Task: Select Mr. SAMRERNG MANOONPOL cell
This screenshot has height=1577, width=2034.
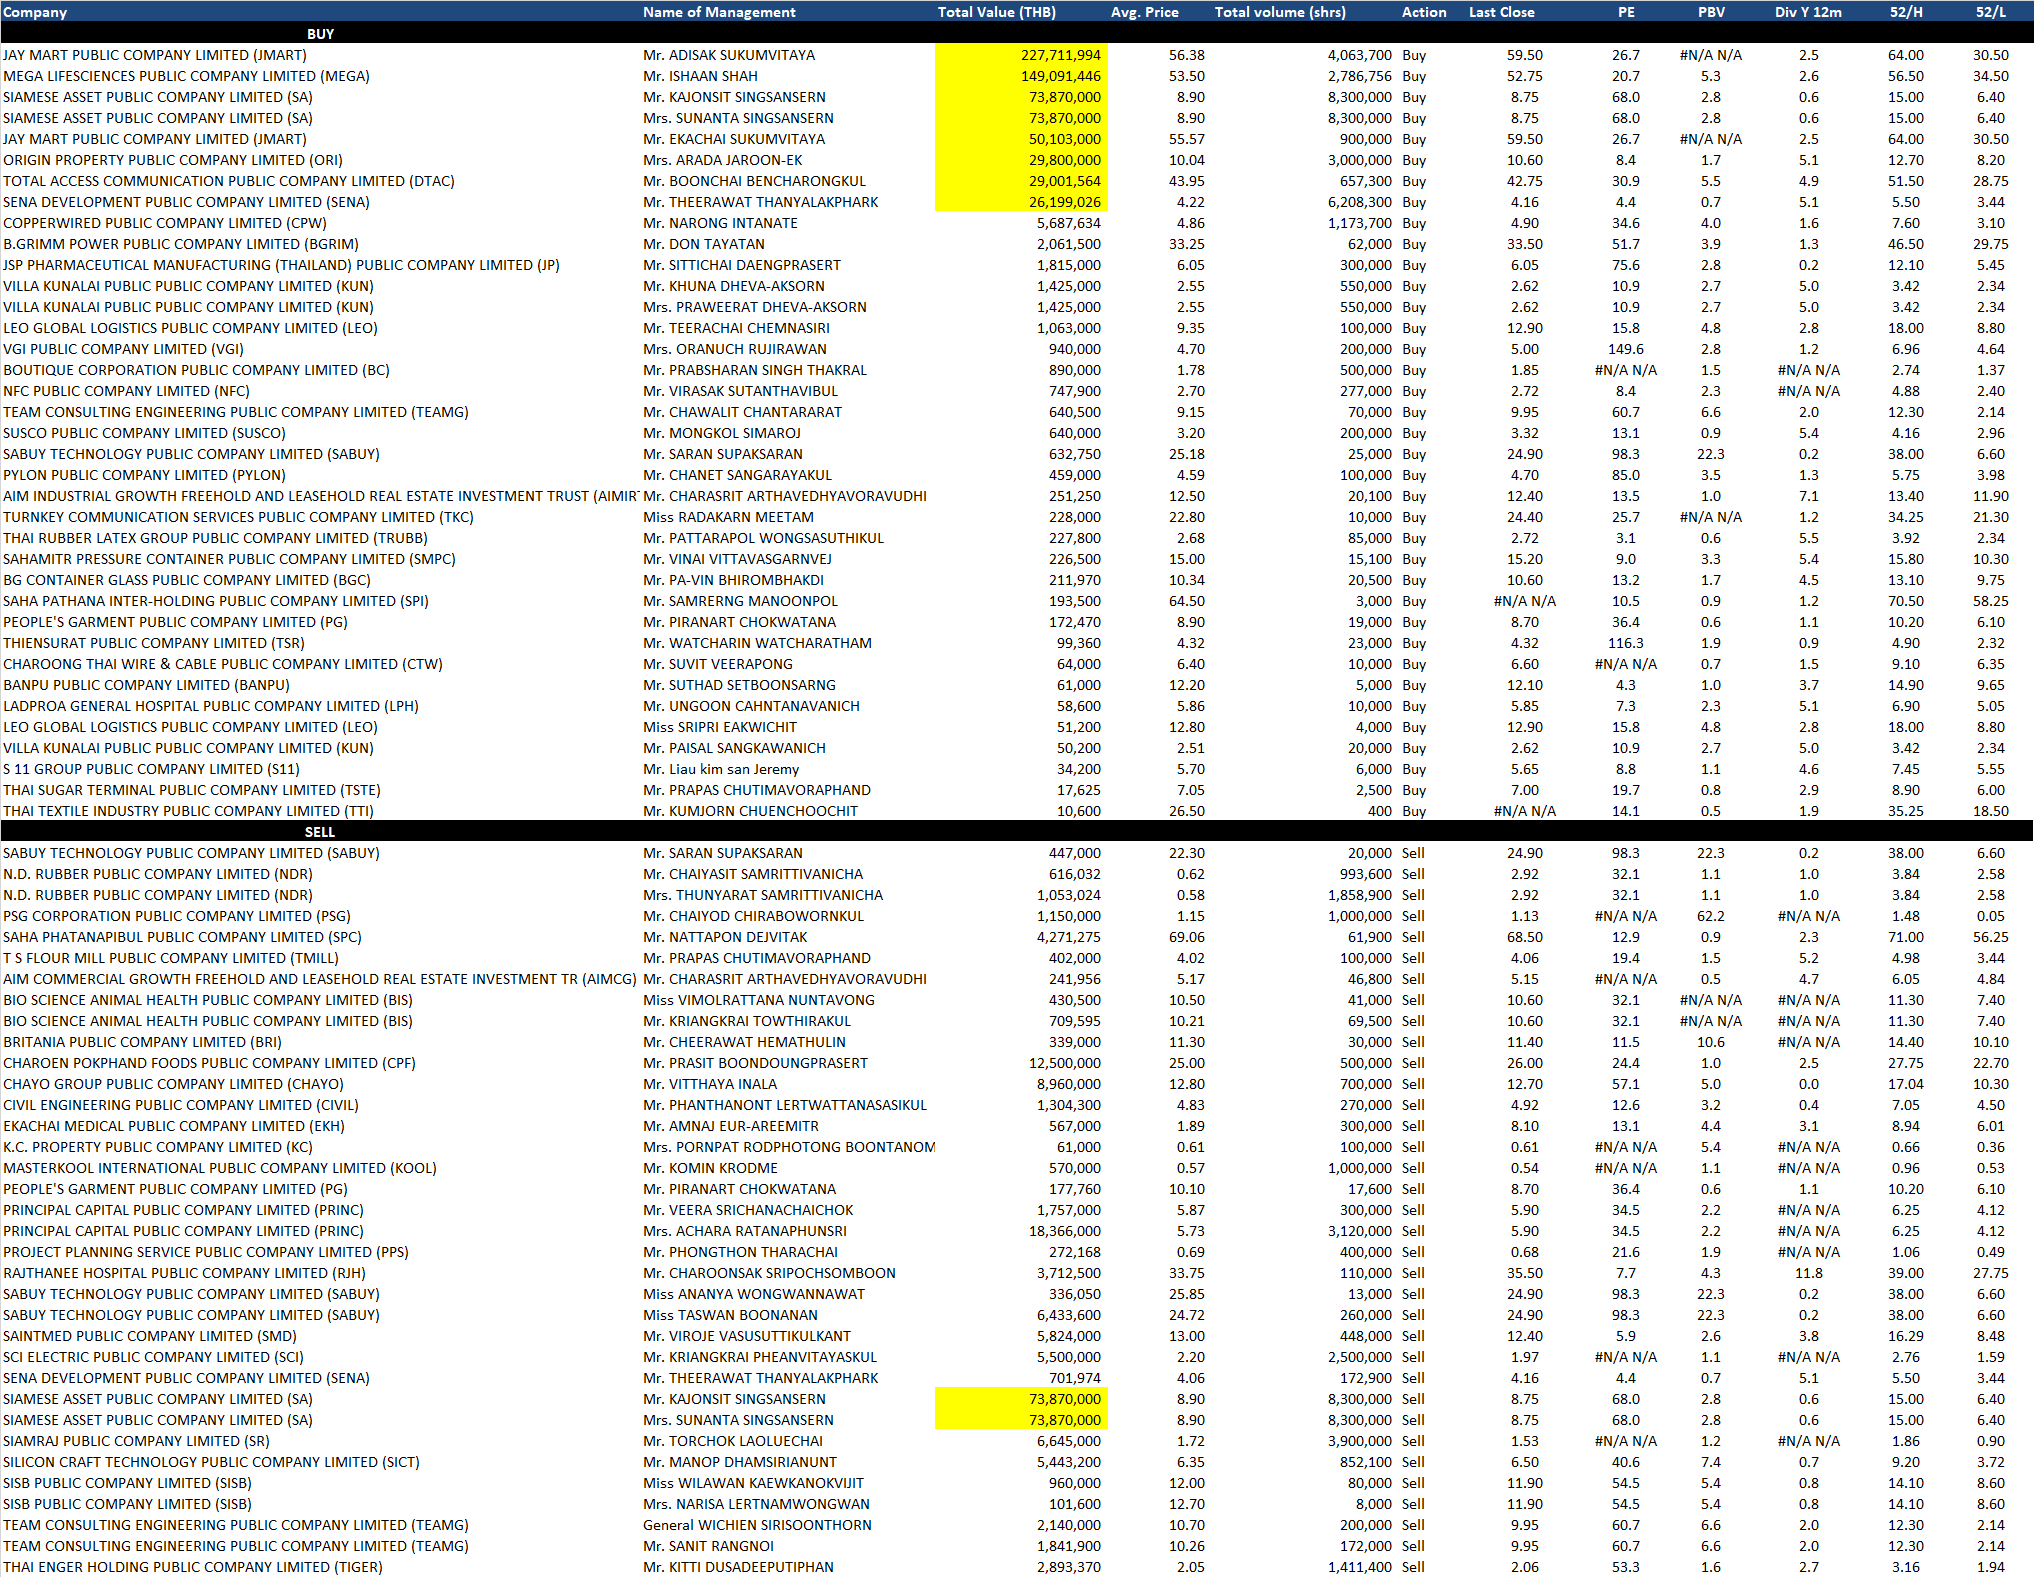Action: [741, 601]
